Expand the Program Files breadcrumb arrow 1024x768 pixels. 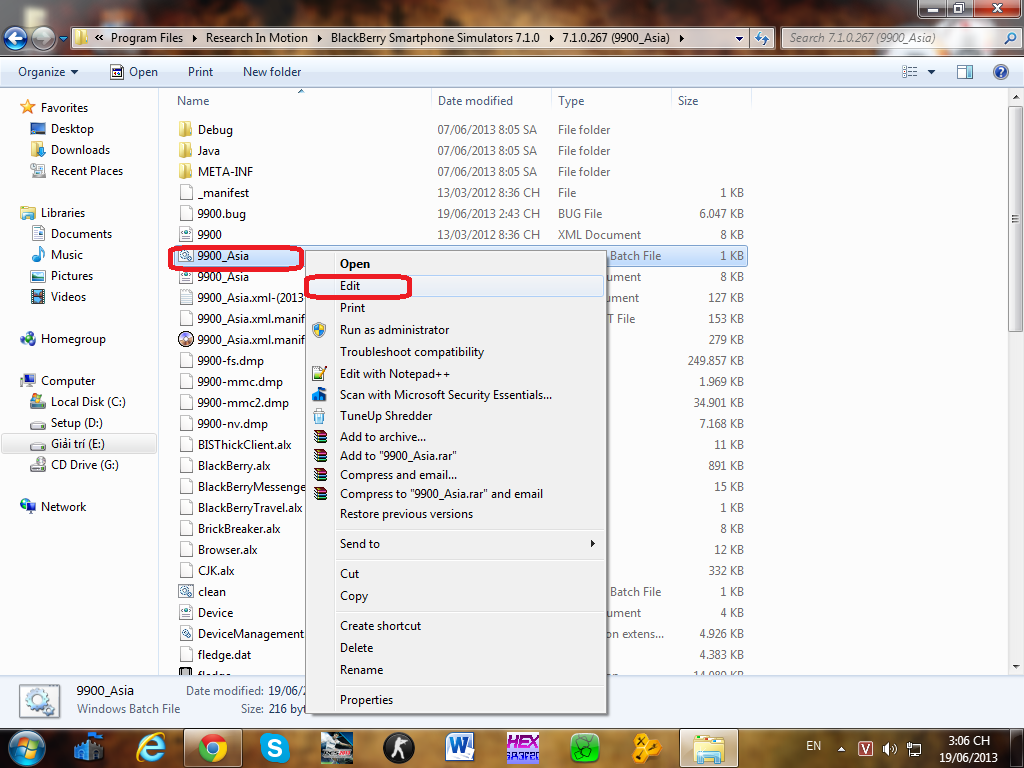tap(195, 39)
